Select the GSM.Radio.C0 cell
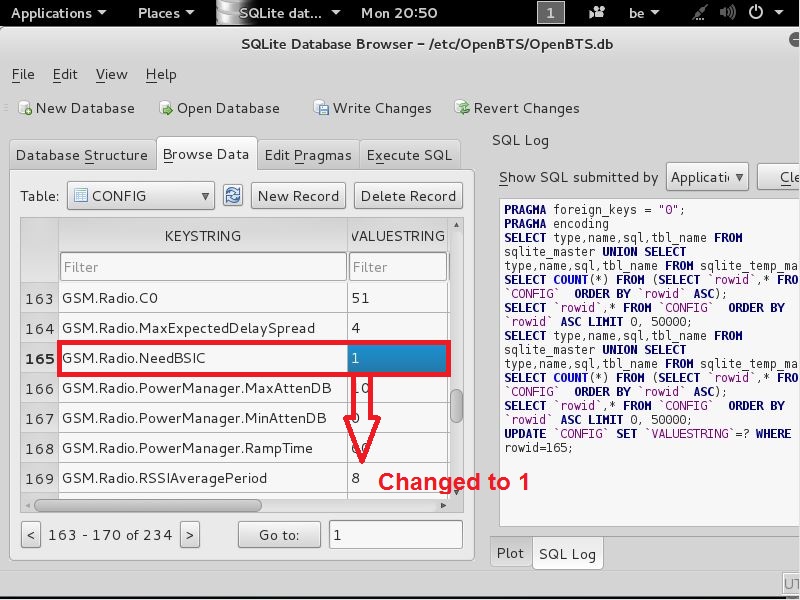 point(203,298)
